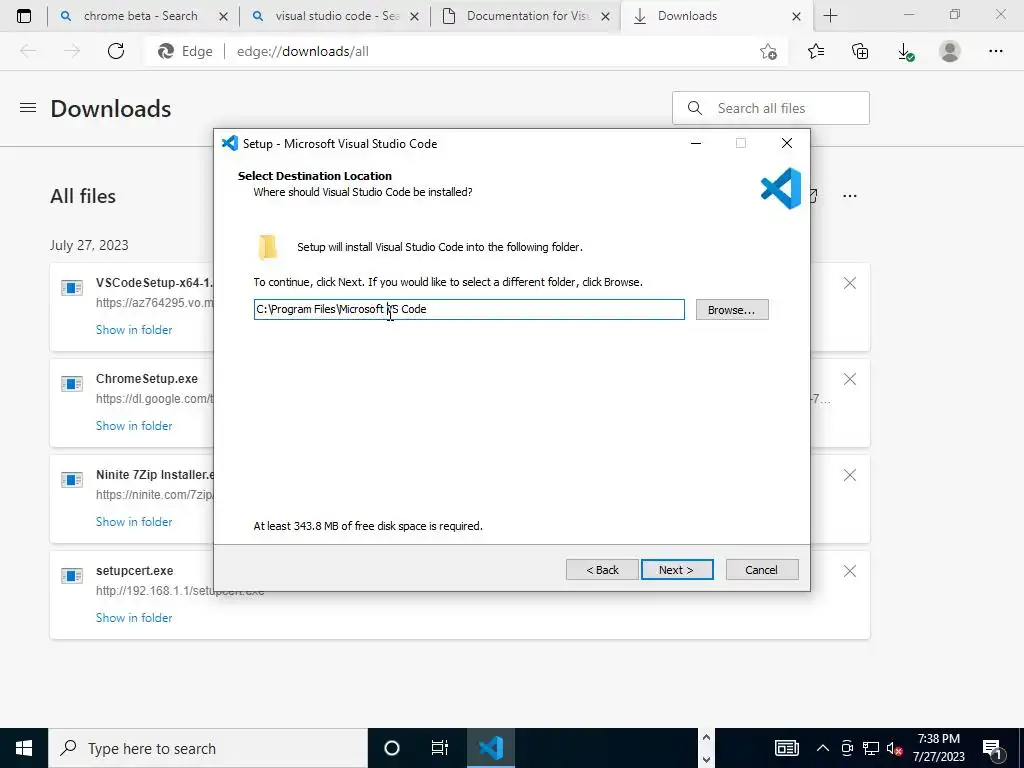This screenshot has width=1024, height=768.
Task: Close the Downloads tab
Action: tap(796, 16)
